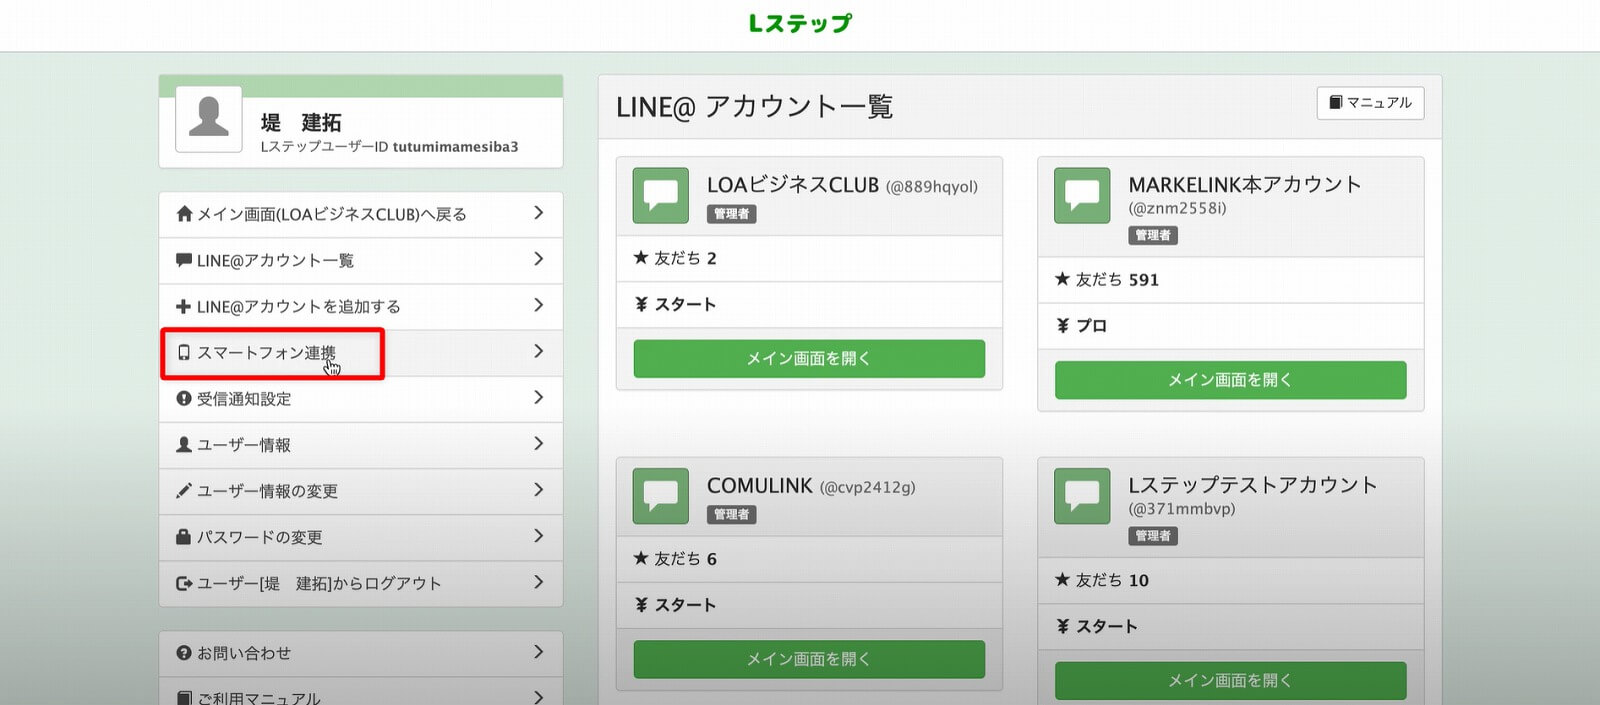
Task: Click the 管理者 badge under MARKELINK本アカウント
Action: (x=1153, y=236)
